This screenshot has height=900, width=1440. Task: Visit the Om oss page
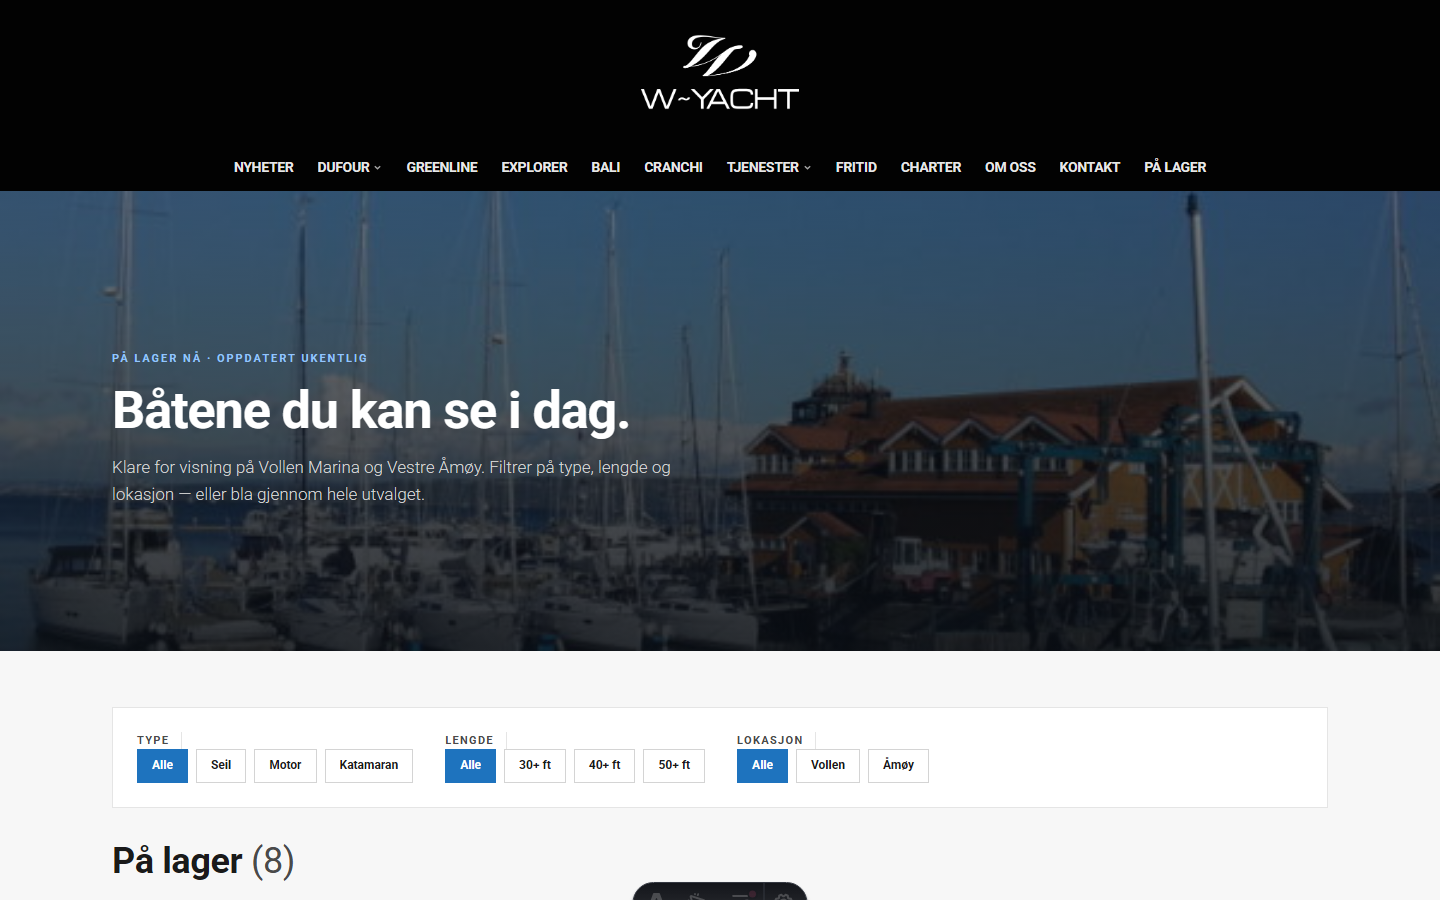[1010, 167]
